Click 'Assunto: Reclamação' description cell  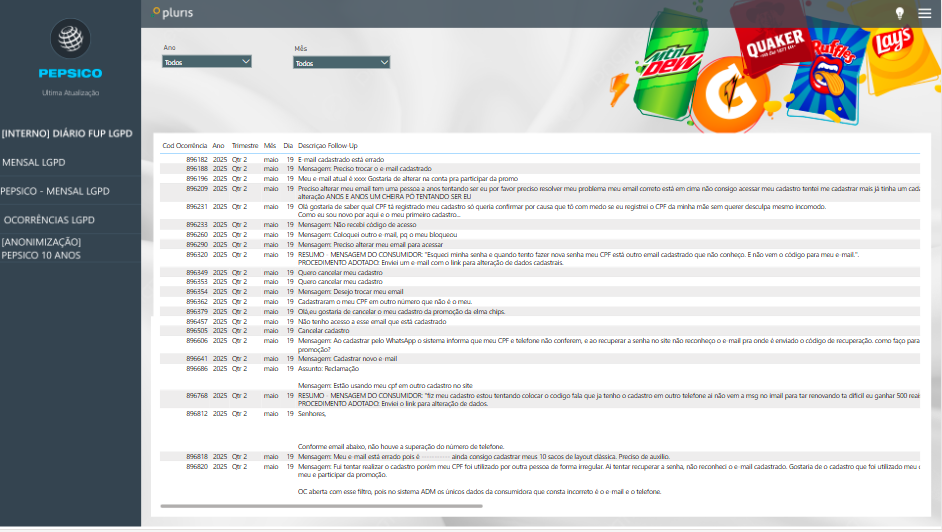tap(328, 369)
